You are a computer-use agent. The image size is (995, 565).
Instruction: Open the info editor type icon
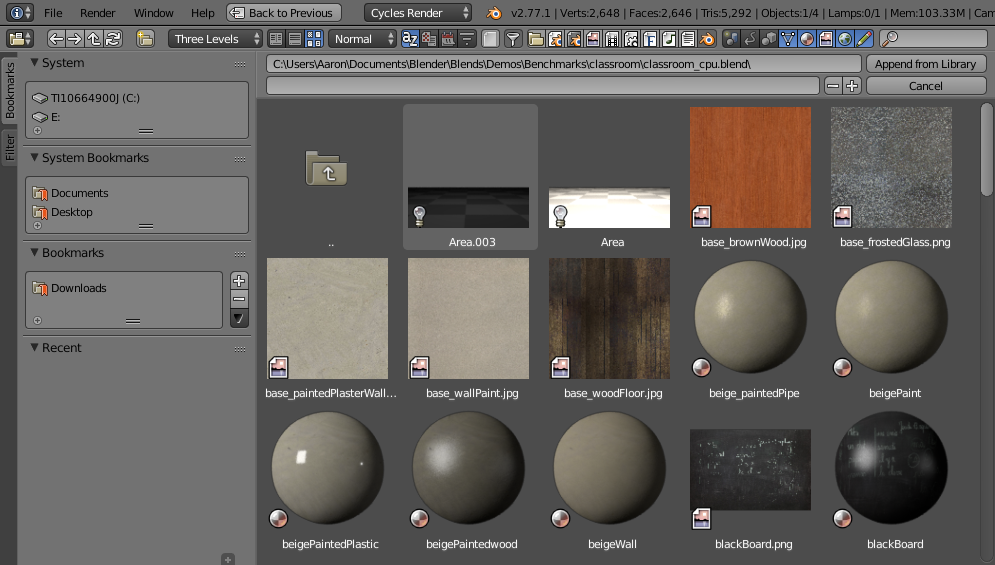coord(20,13)
